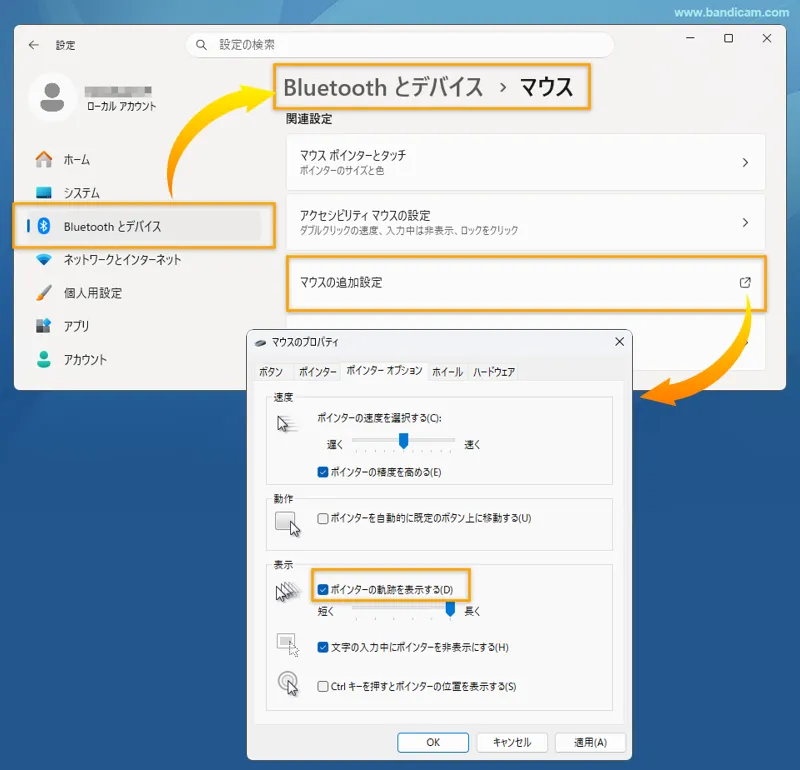Select ネットワークとインターネット in sidebar
This screenshot has height=770, width=800.
pyautogui.click(x=122, y=259)
